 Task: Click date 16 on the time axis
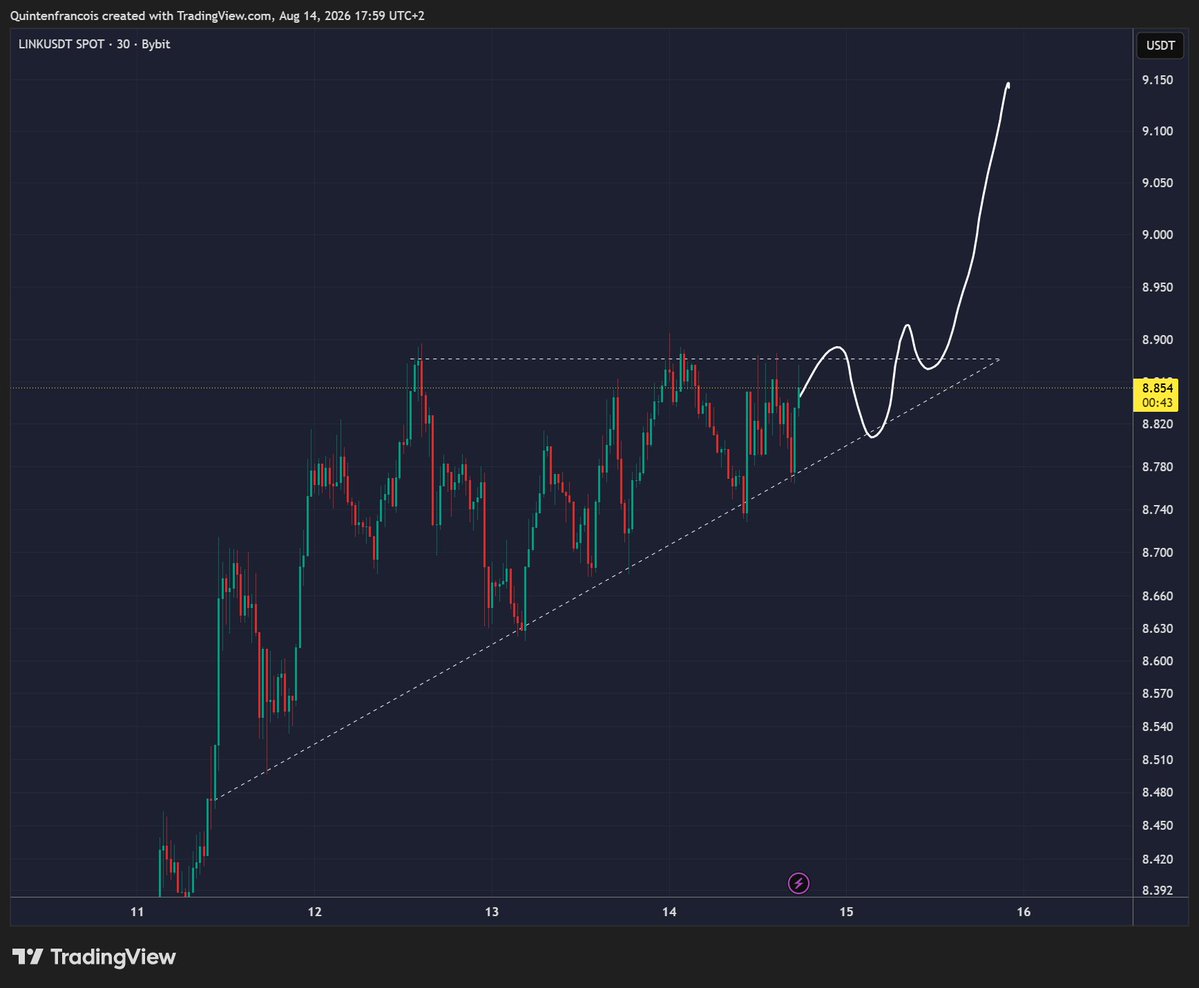[1024, 912]
